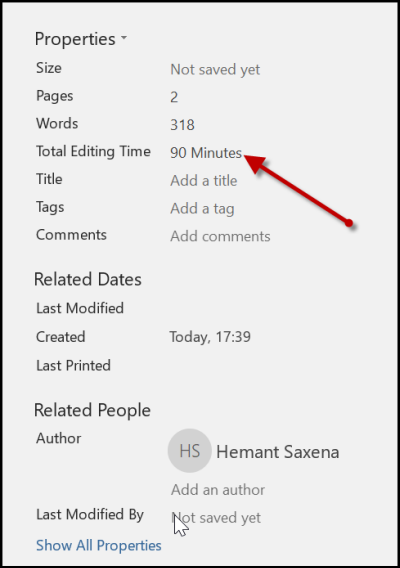Click the Total Editing Time label

pos(93,151)
